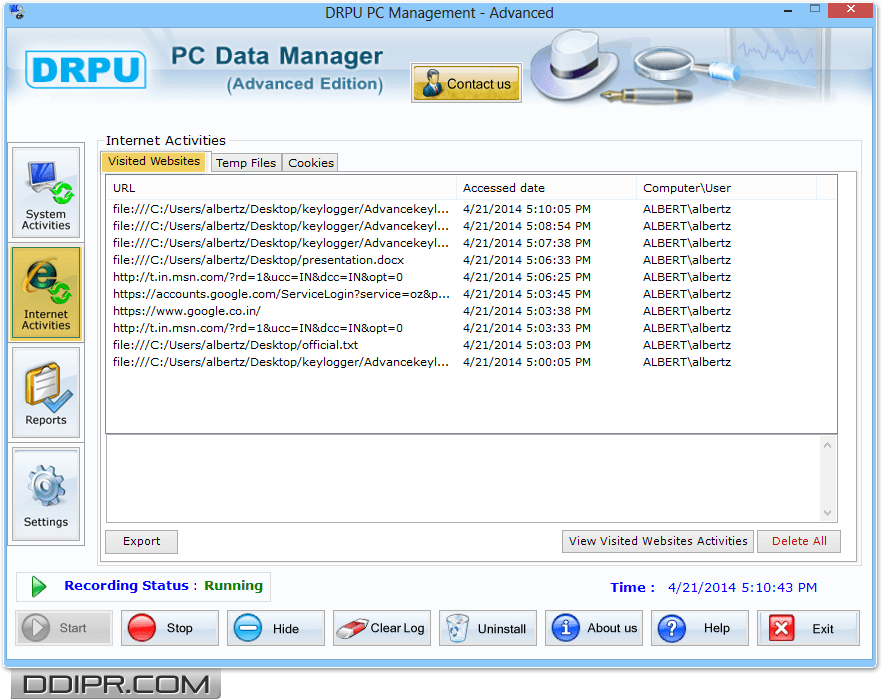The image size is (882, 699).
Task: Select msn.com row accessed 5:06:25 PM
Action: 471,277
